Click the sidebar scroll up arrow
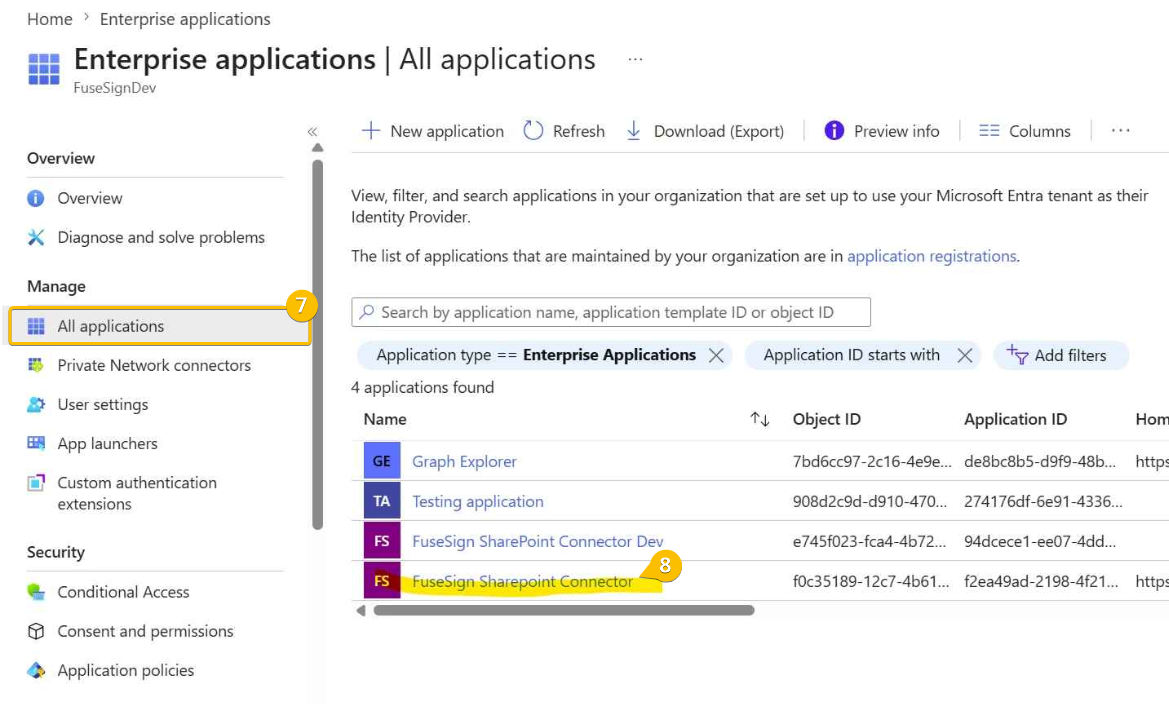1169x704 pixels. coord(318,148)
